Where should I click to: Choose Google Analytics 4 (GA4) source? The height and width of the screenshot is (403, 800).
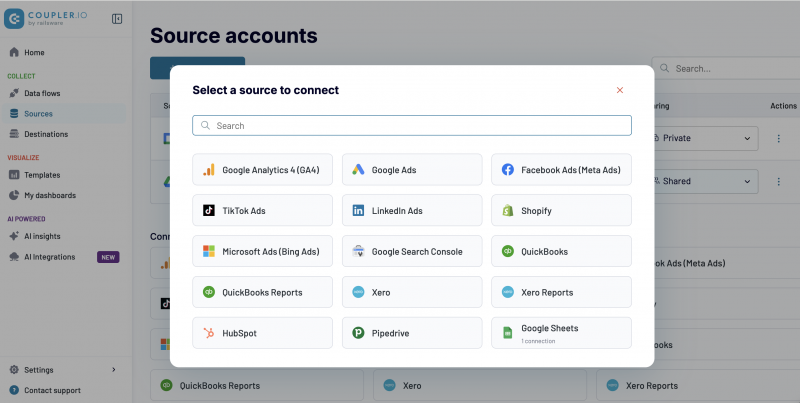point(262,169)
